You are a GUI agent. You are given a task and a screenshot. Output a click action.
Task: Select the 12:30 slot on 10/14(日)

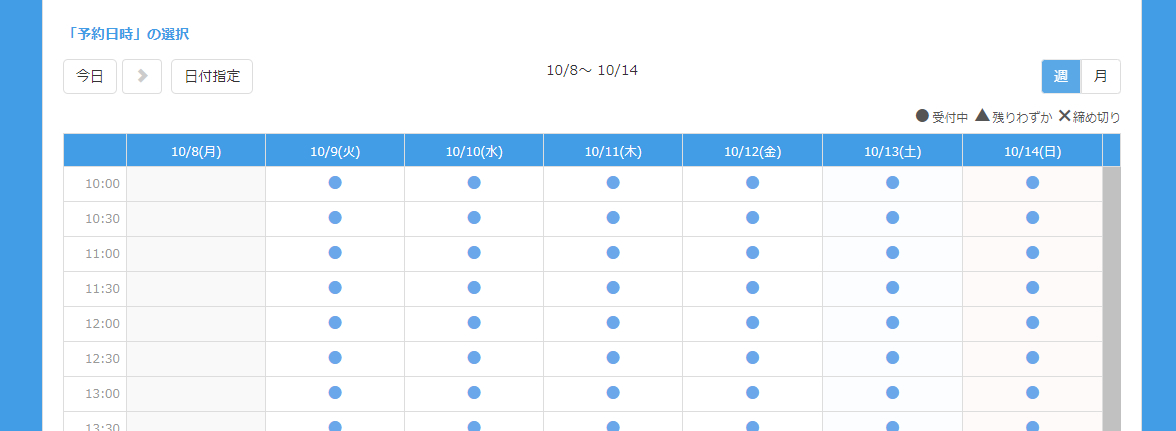tap(1032, 358)
